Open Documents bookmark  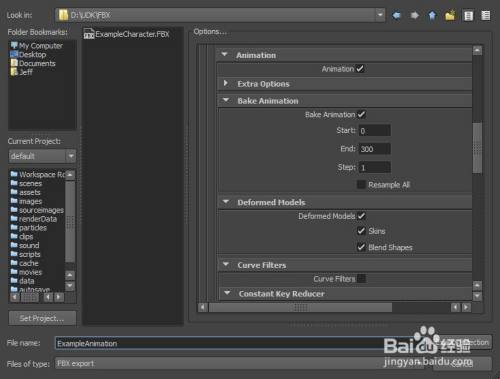click(x=33, y=63)
